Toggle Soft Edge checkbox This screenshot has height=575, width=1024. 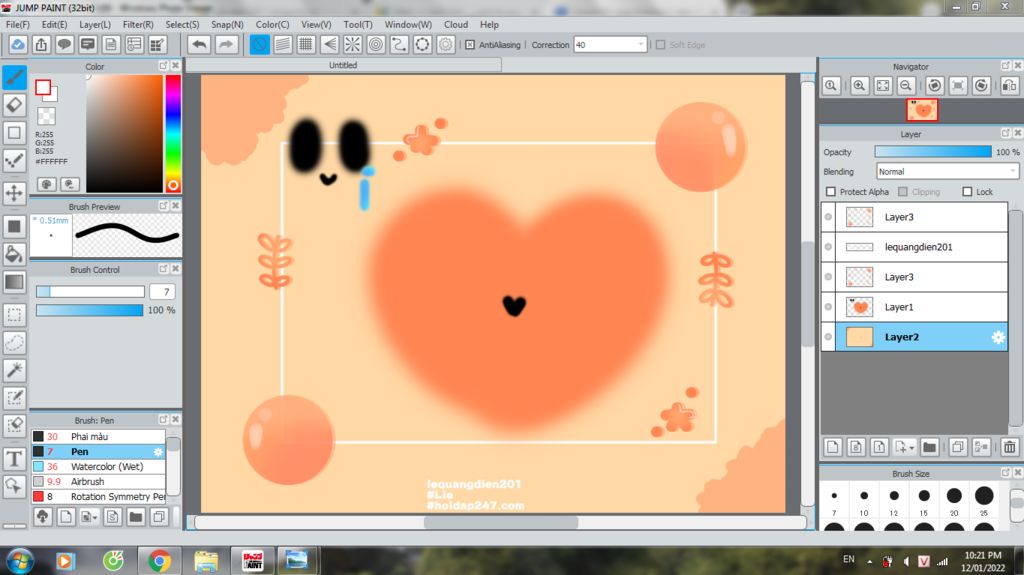click(x=660, y=45)
